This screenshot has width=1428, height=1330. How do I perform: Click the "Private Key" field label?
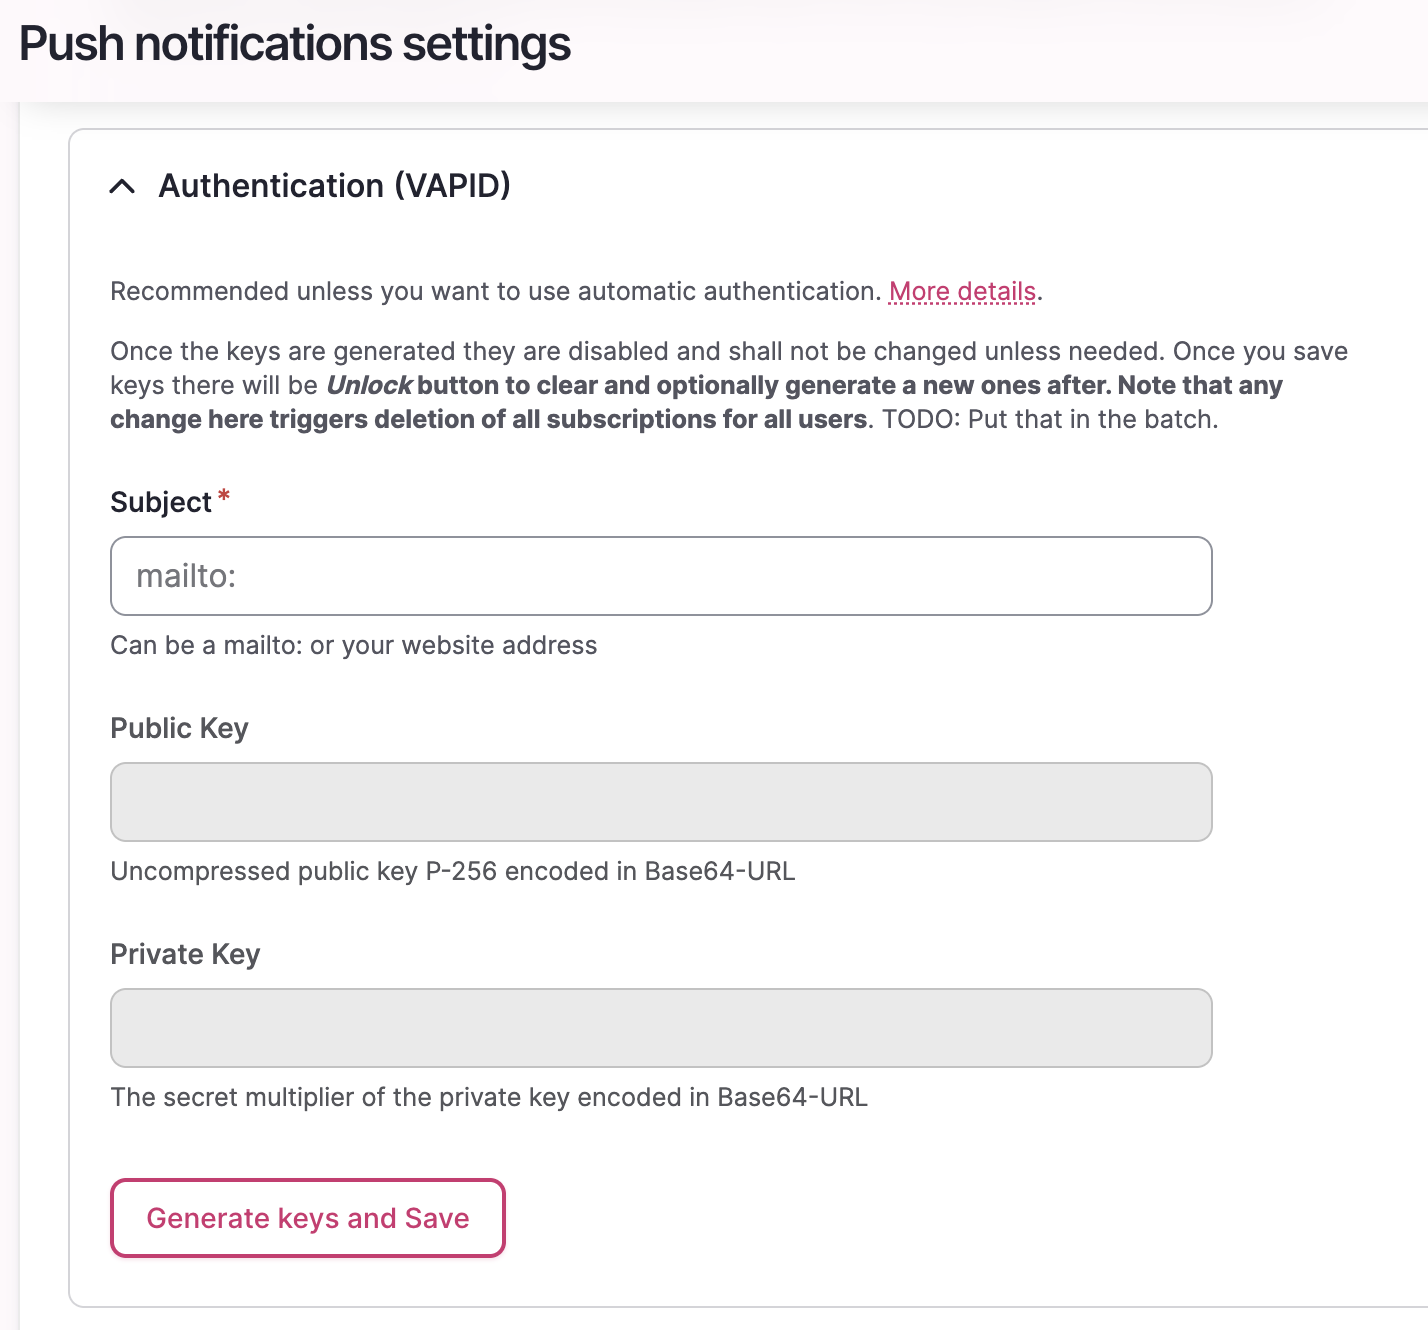pyautogui.click(x=185, y=954)
